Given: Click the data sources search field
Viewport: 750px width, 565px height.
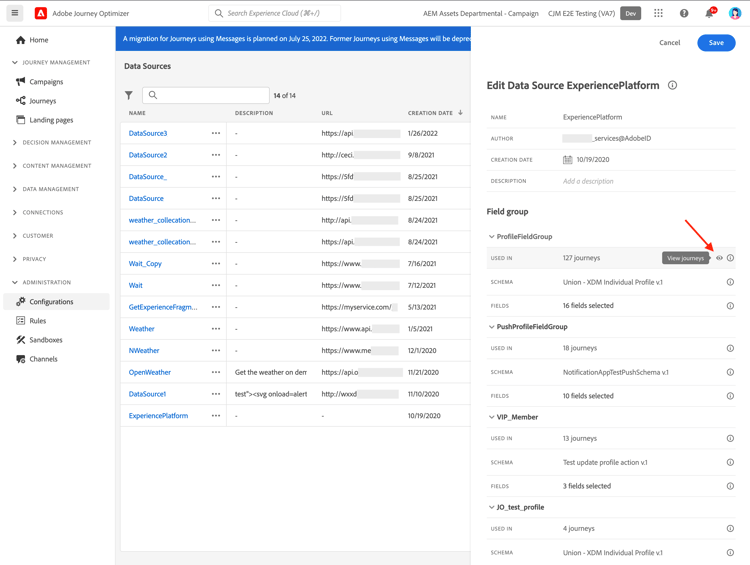Looking at the screenshot, I should click(206, 95).
